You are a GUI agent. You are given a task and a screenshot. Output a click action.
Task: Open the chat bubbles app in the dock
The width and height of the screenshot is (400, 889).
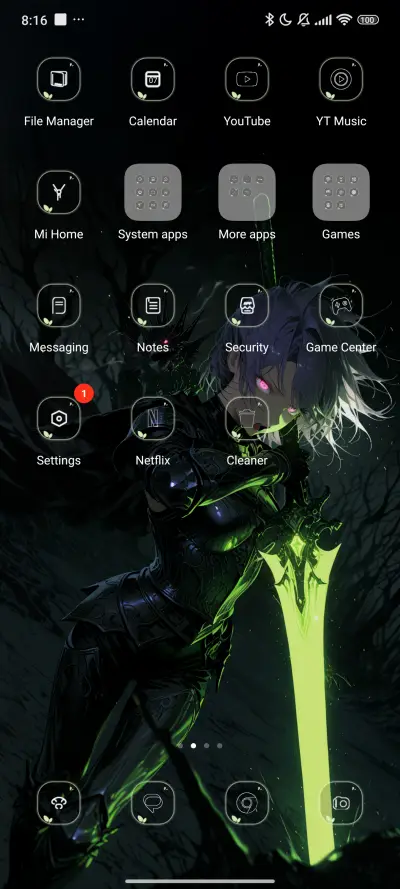(153, 803)
